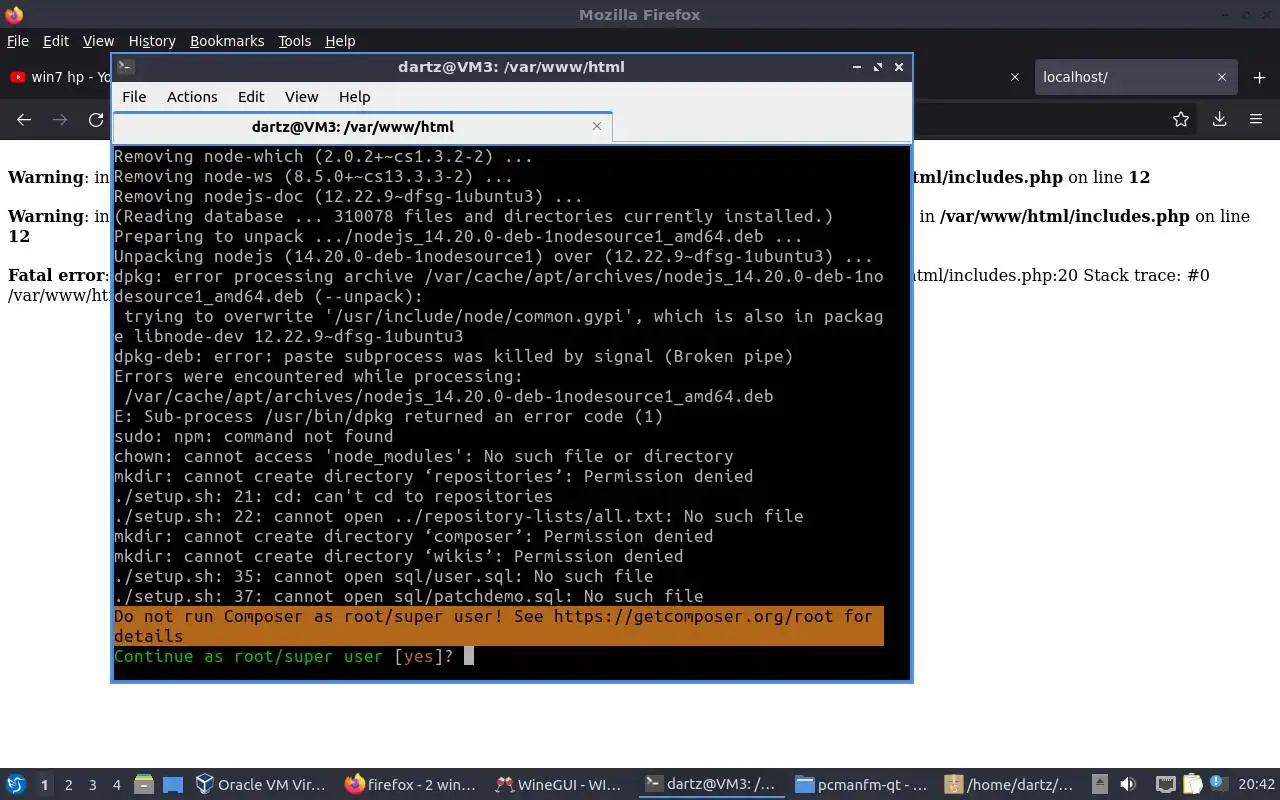Open update notifier tray icon
The image size is (1280, 800).
tap(1218, 785)
